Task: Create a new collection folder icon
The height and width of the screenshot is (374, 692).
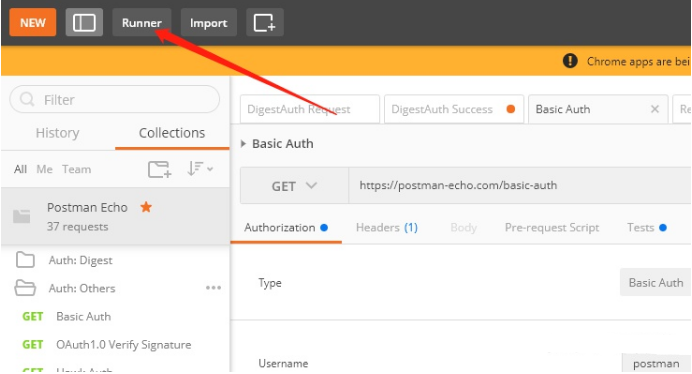Action: [159, 169]
